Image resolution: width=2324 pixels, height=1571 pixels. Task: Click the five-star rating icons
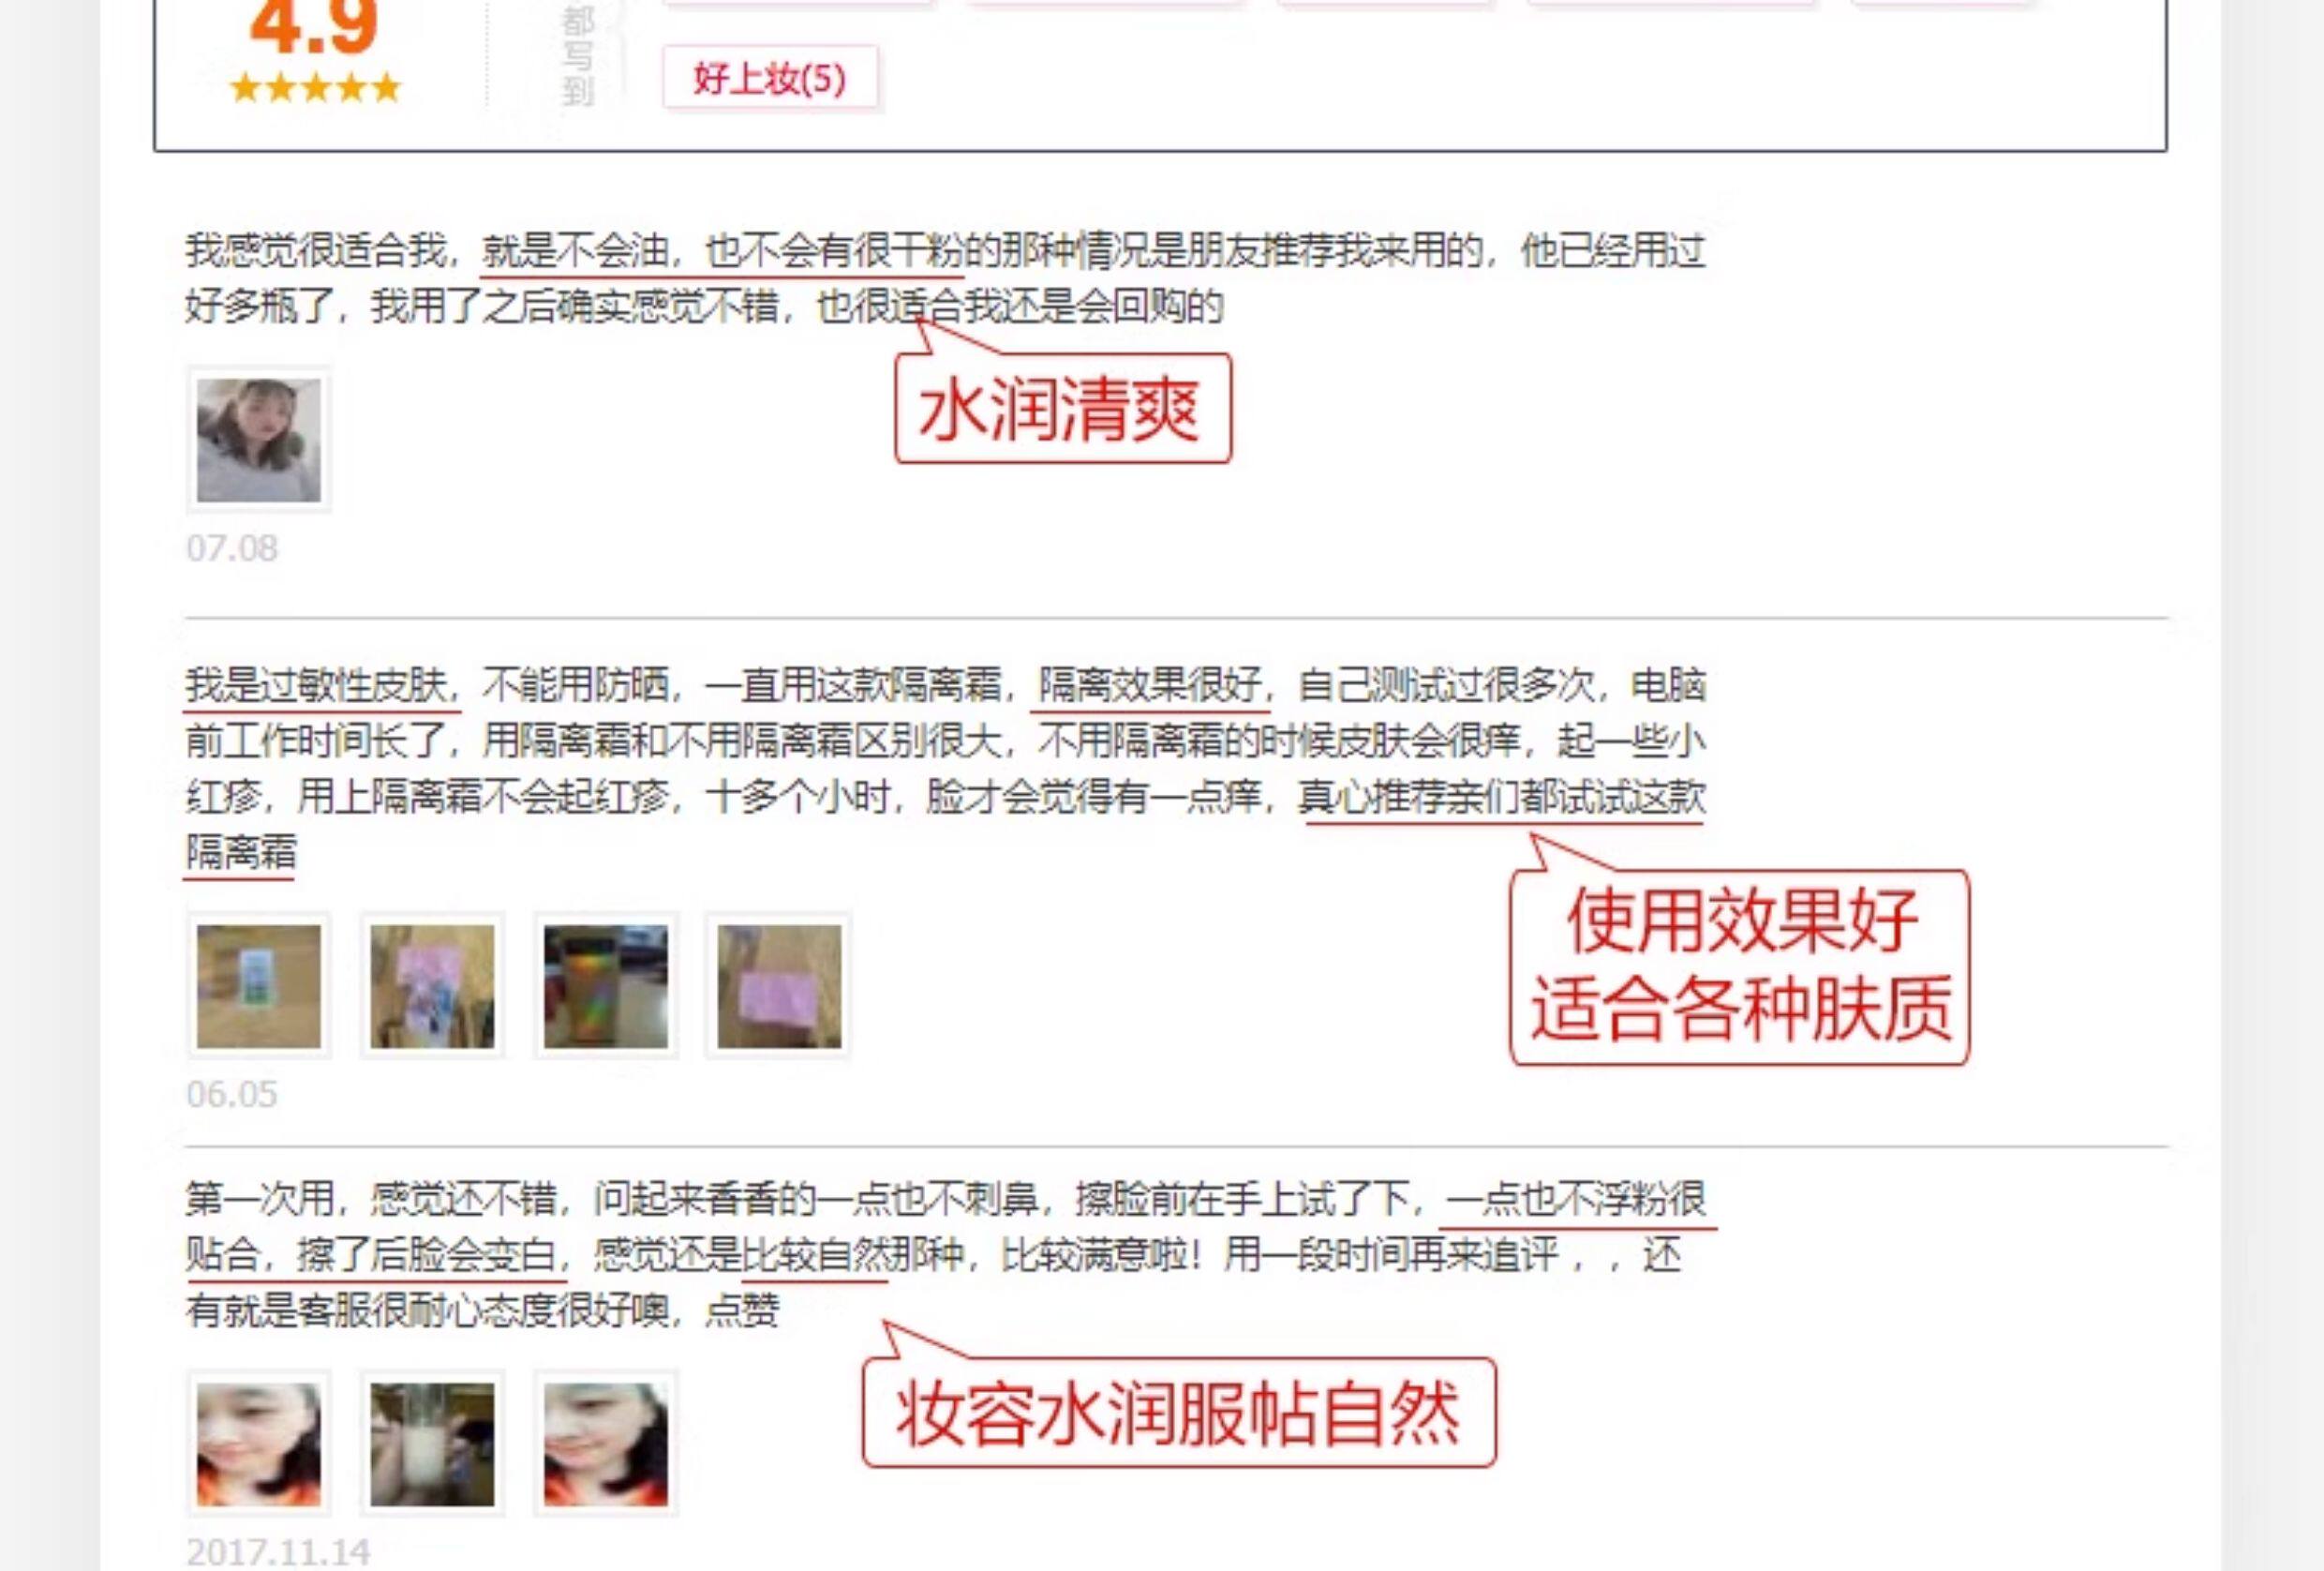coord(315,88)
